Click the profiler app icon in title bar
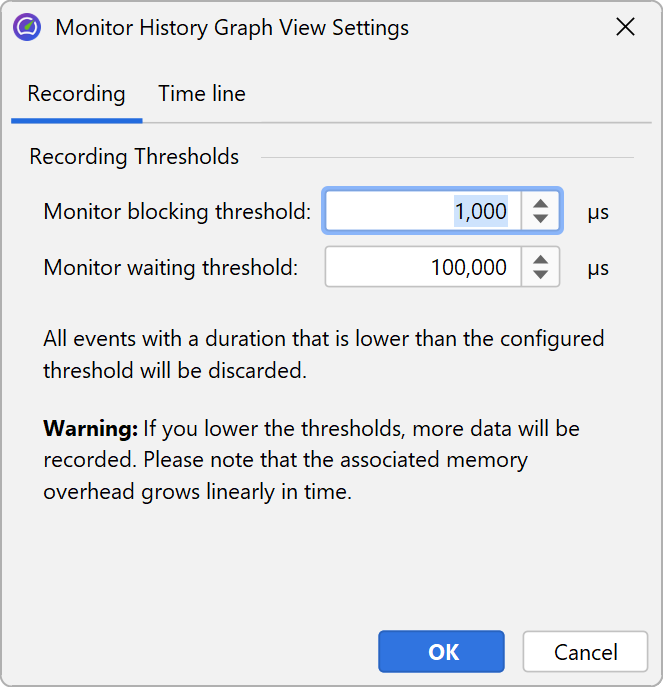Screen dimensions: 663x687 click(x=27, y=27)
